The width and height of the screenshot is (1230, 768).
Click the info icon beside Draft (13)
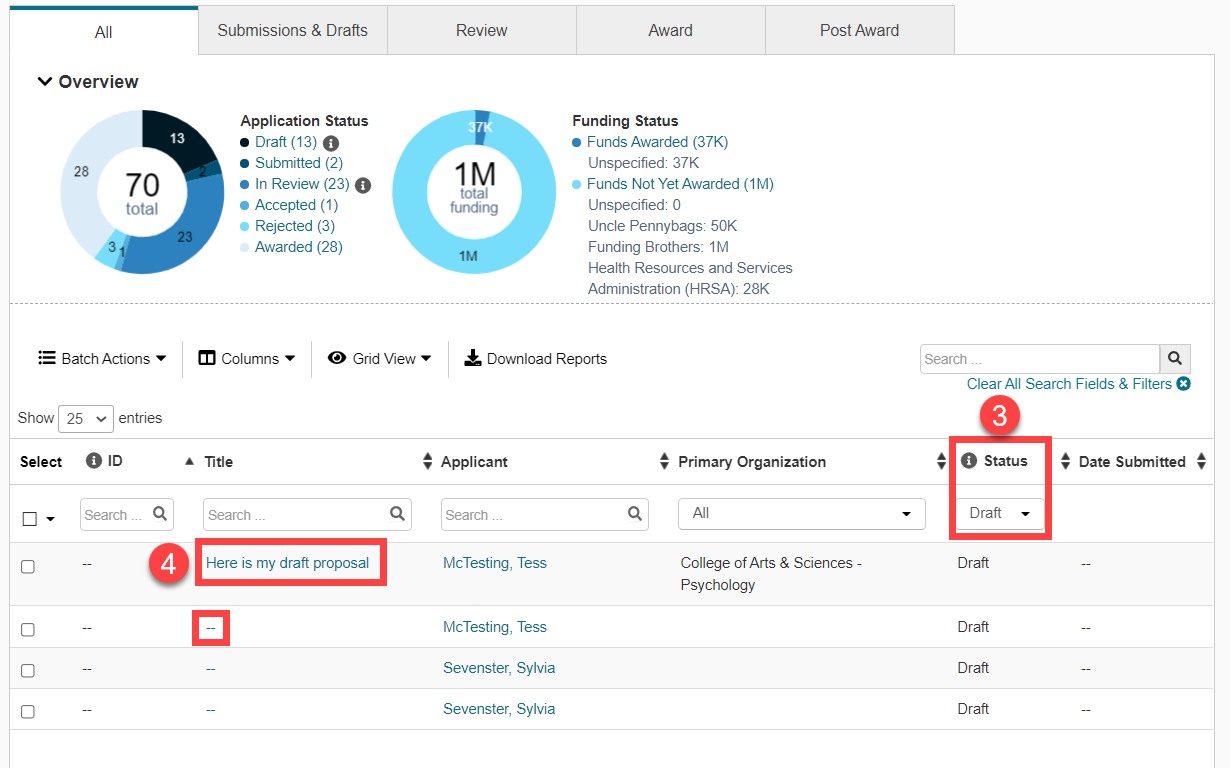coord(330,142)
